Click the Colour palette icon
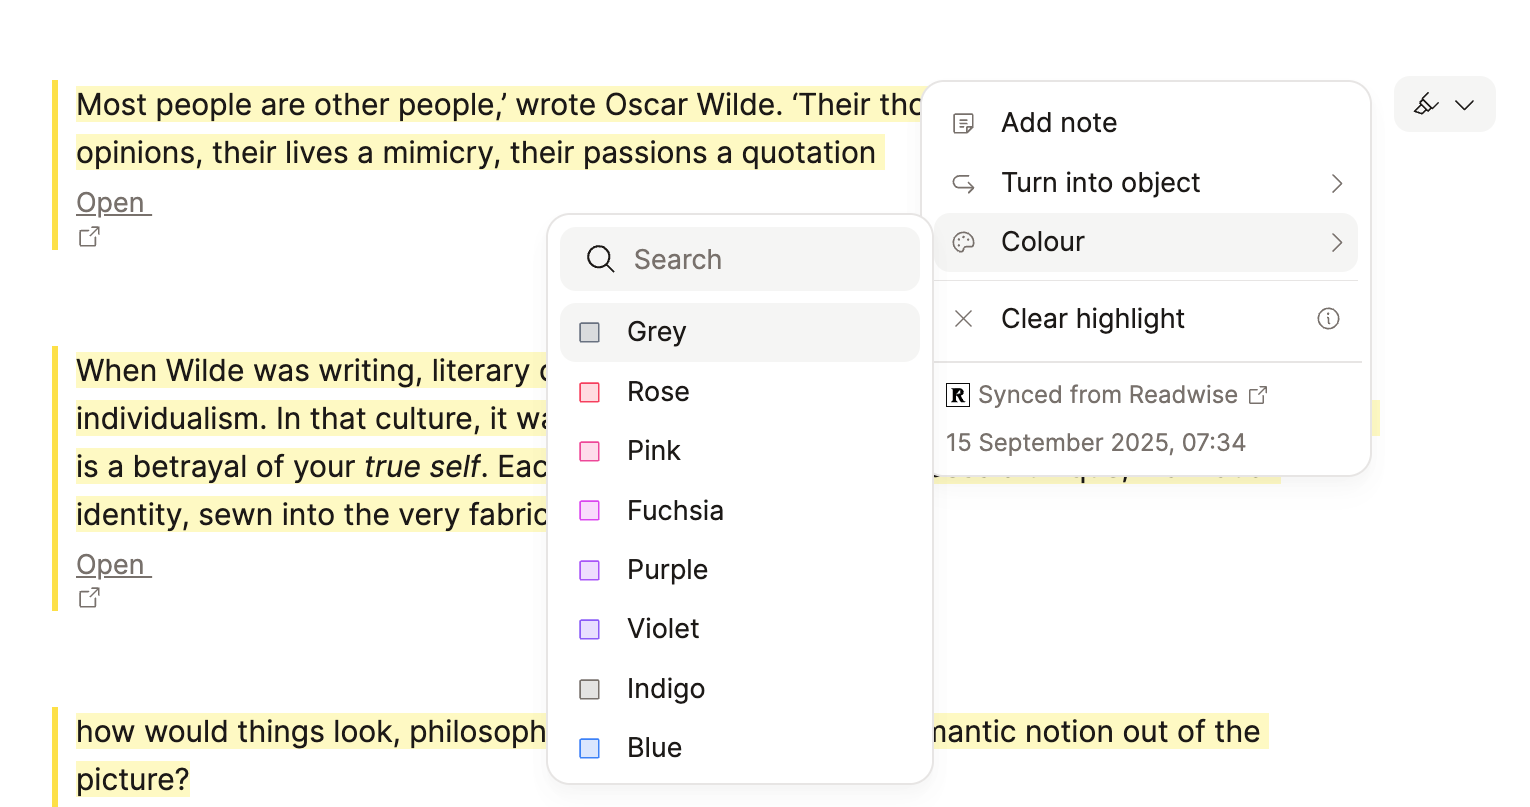The image size is (1530, 807). (x=964, y=242)
